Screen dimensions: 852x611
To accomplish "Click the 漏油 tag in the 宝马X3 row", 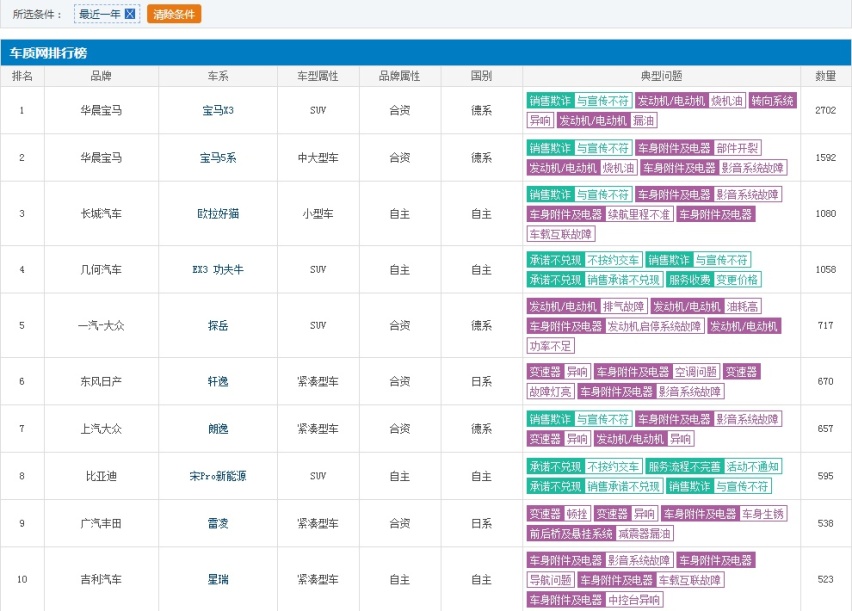I will [644, 120].
